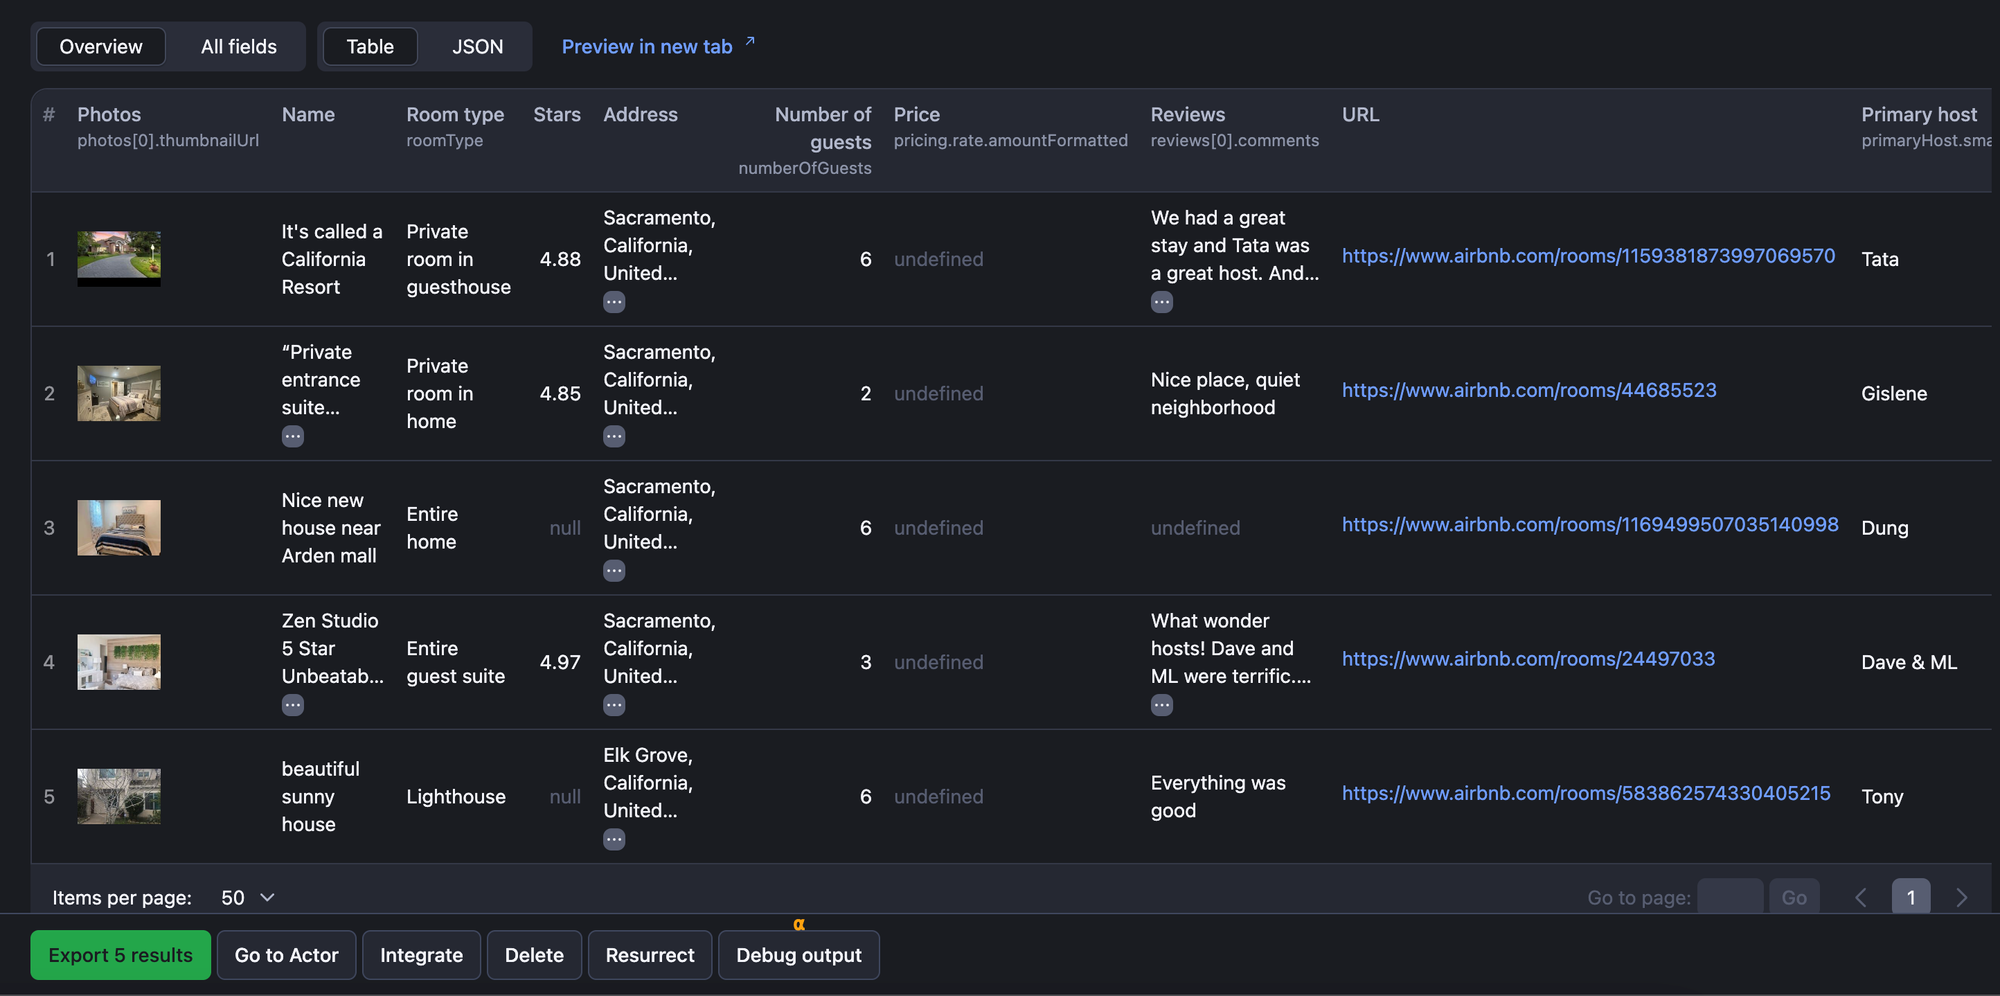The height and width of the screenshot is (996, 2000).
Task: Go to next page arrow
Action: 1961,898
